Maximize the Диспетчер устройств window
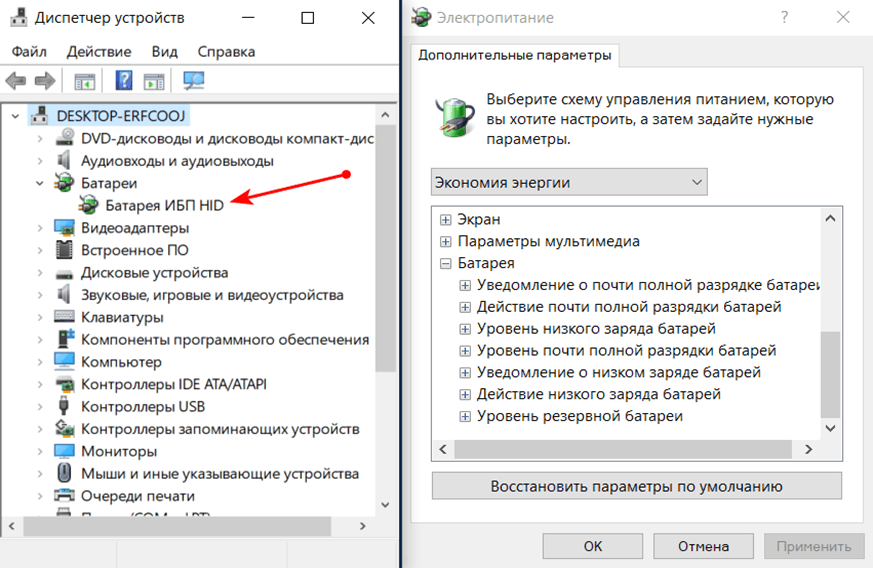 tap(307, 18)
